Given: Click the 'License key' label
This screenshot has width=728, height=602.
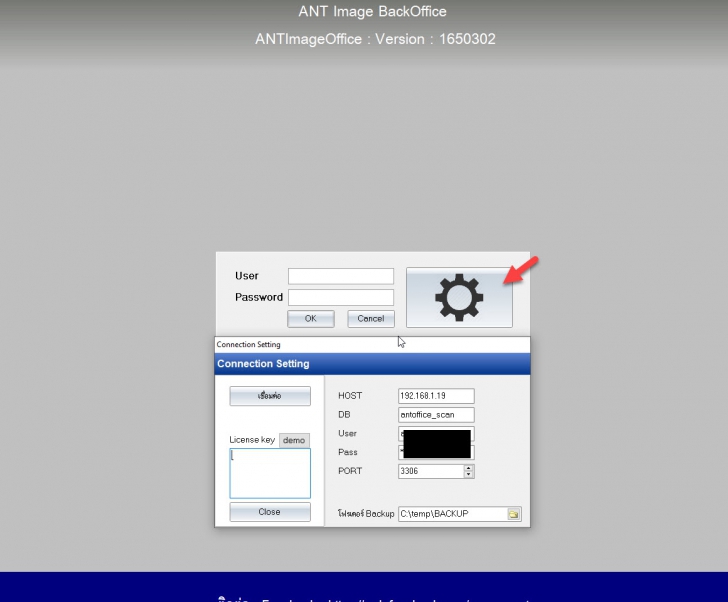Looking at the screenshot, I should coord(252,440).
